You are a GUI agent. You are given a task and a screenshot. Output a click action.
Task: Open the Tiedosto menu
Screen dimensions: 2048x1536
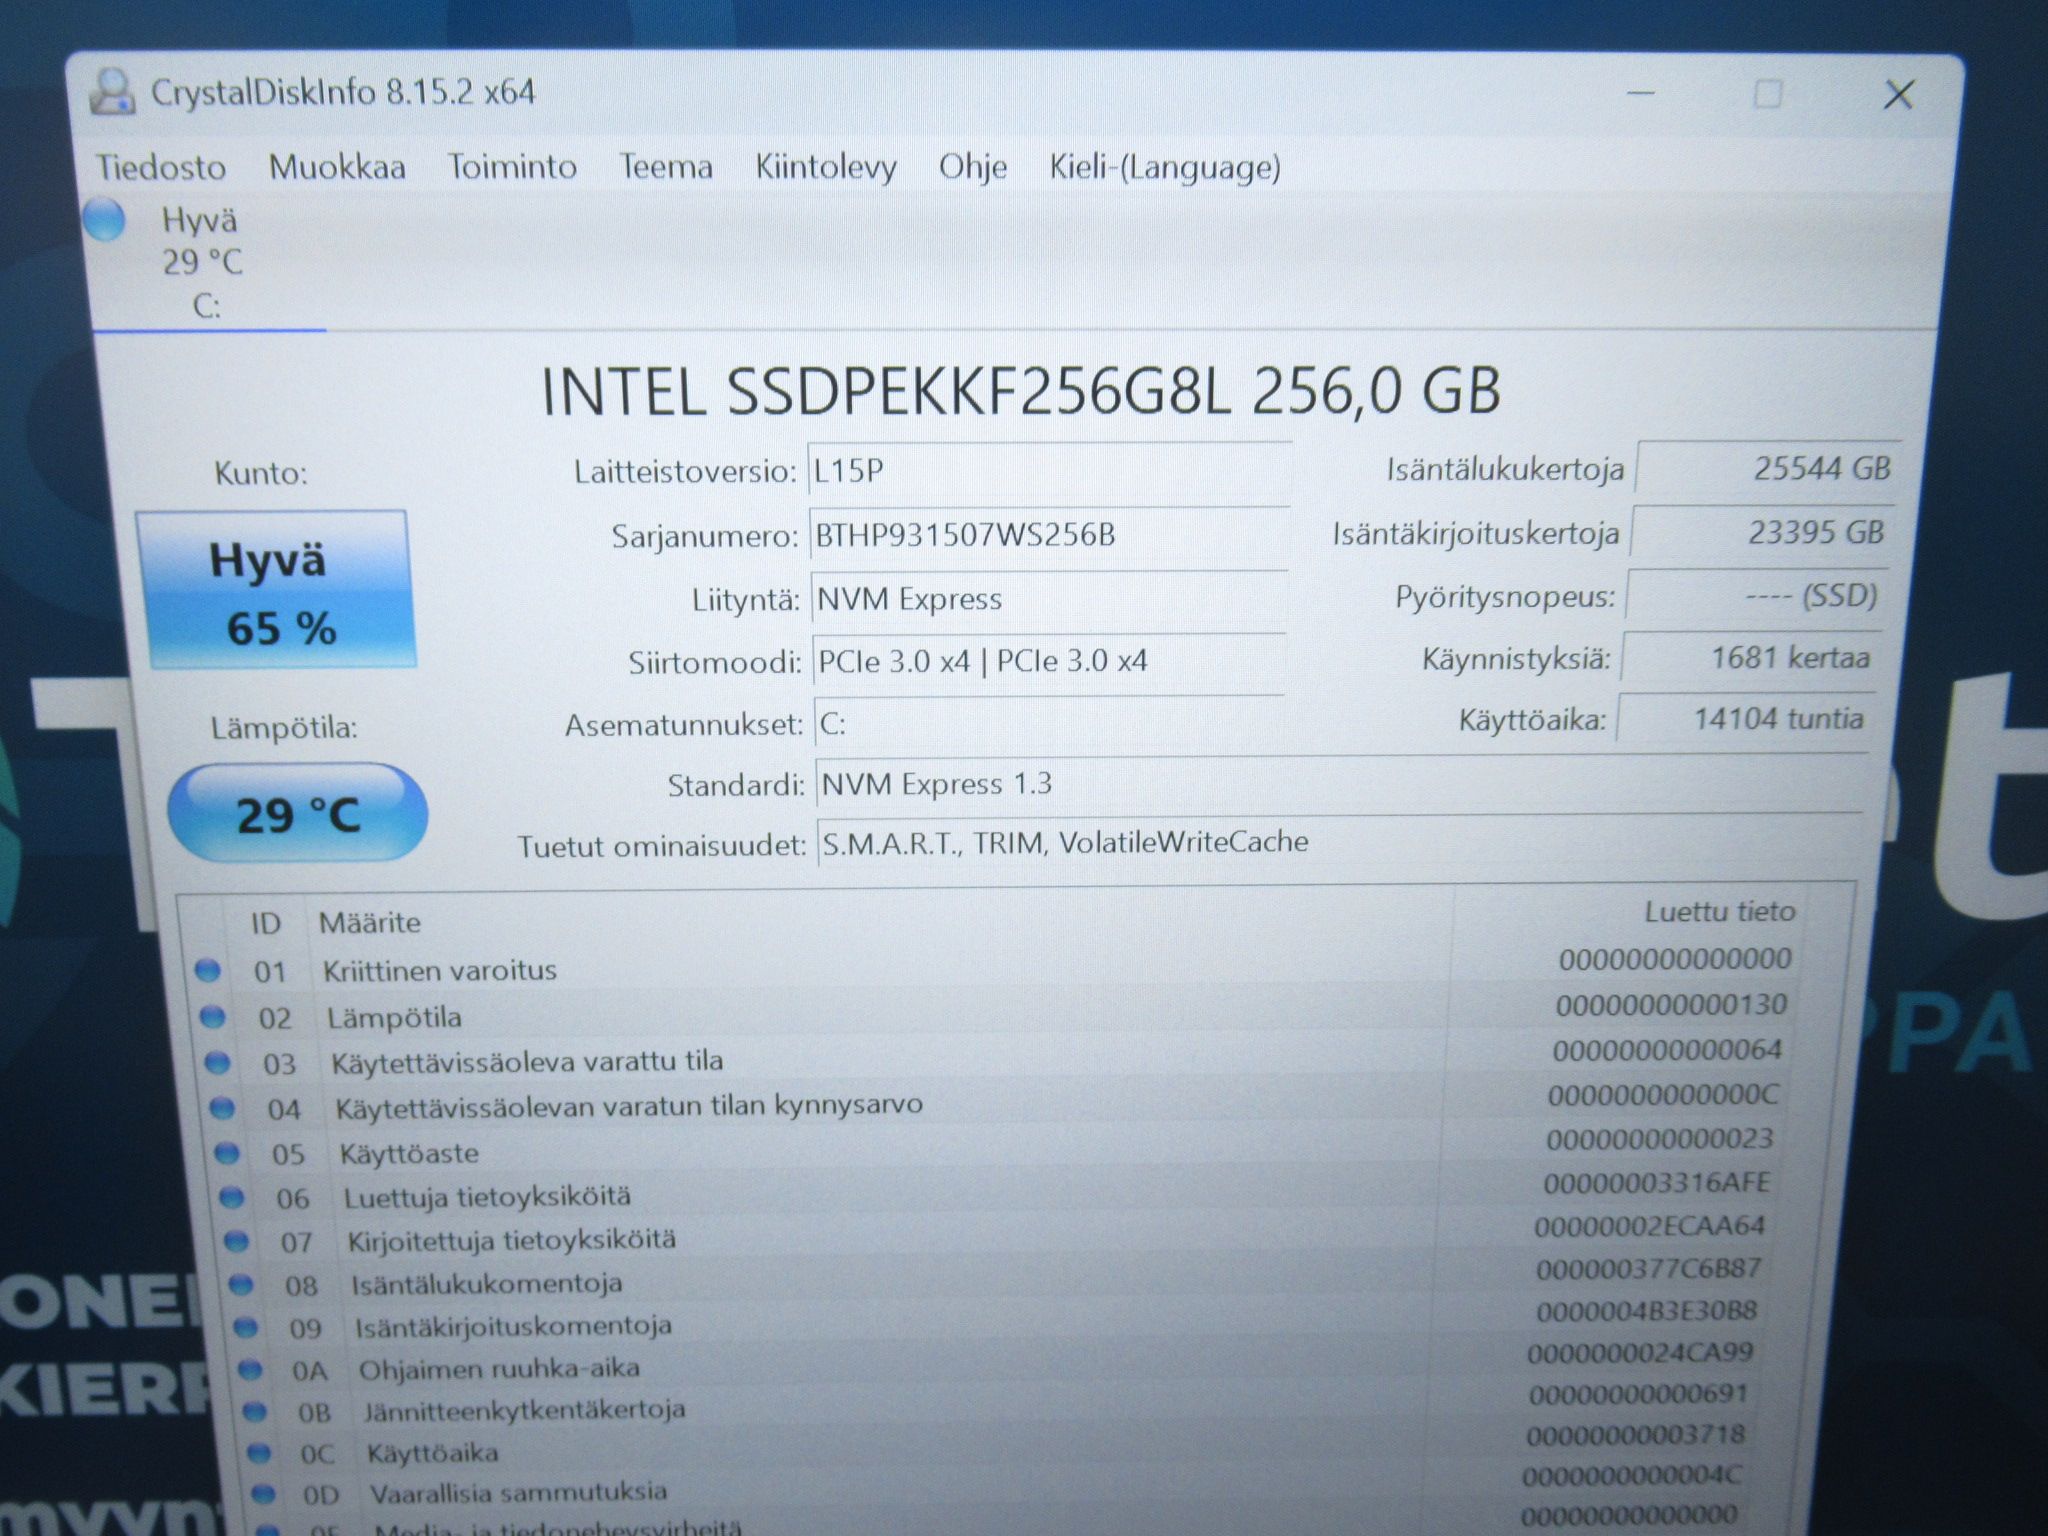click(161, 167)
